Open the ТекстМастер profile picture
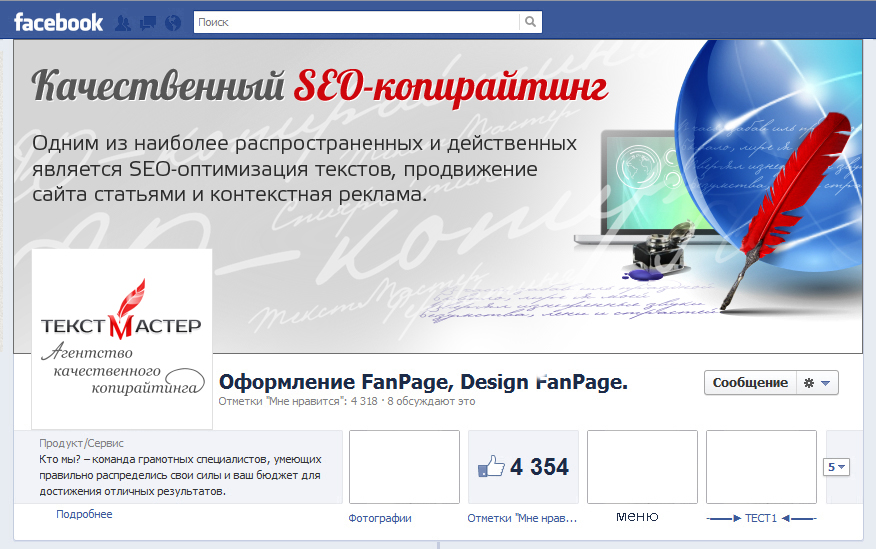The width and height of the screenshot is (876, 549). point(122,339)
